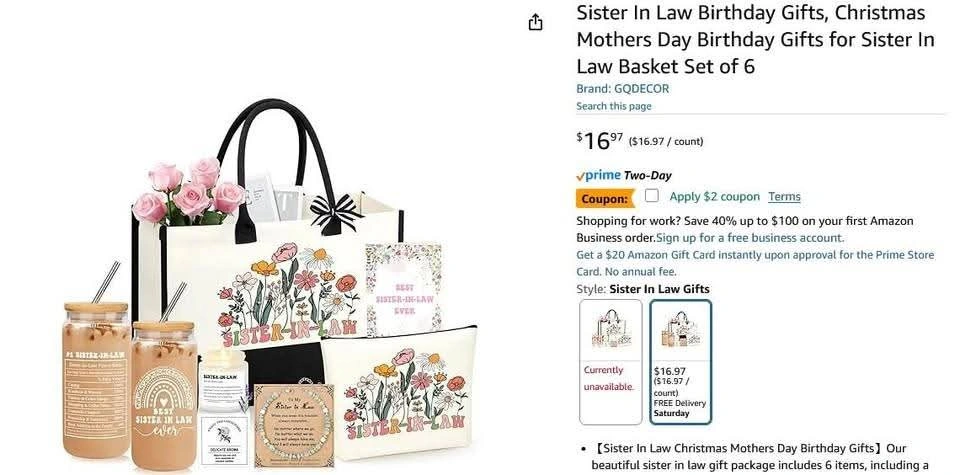Click the Two-Day delivery label

point(648,176)
